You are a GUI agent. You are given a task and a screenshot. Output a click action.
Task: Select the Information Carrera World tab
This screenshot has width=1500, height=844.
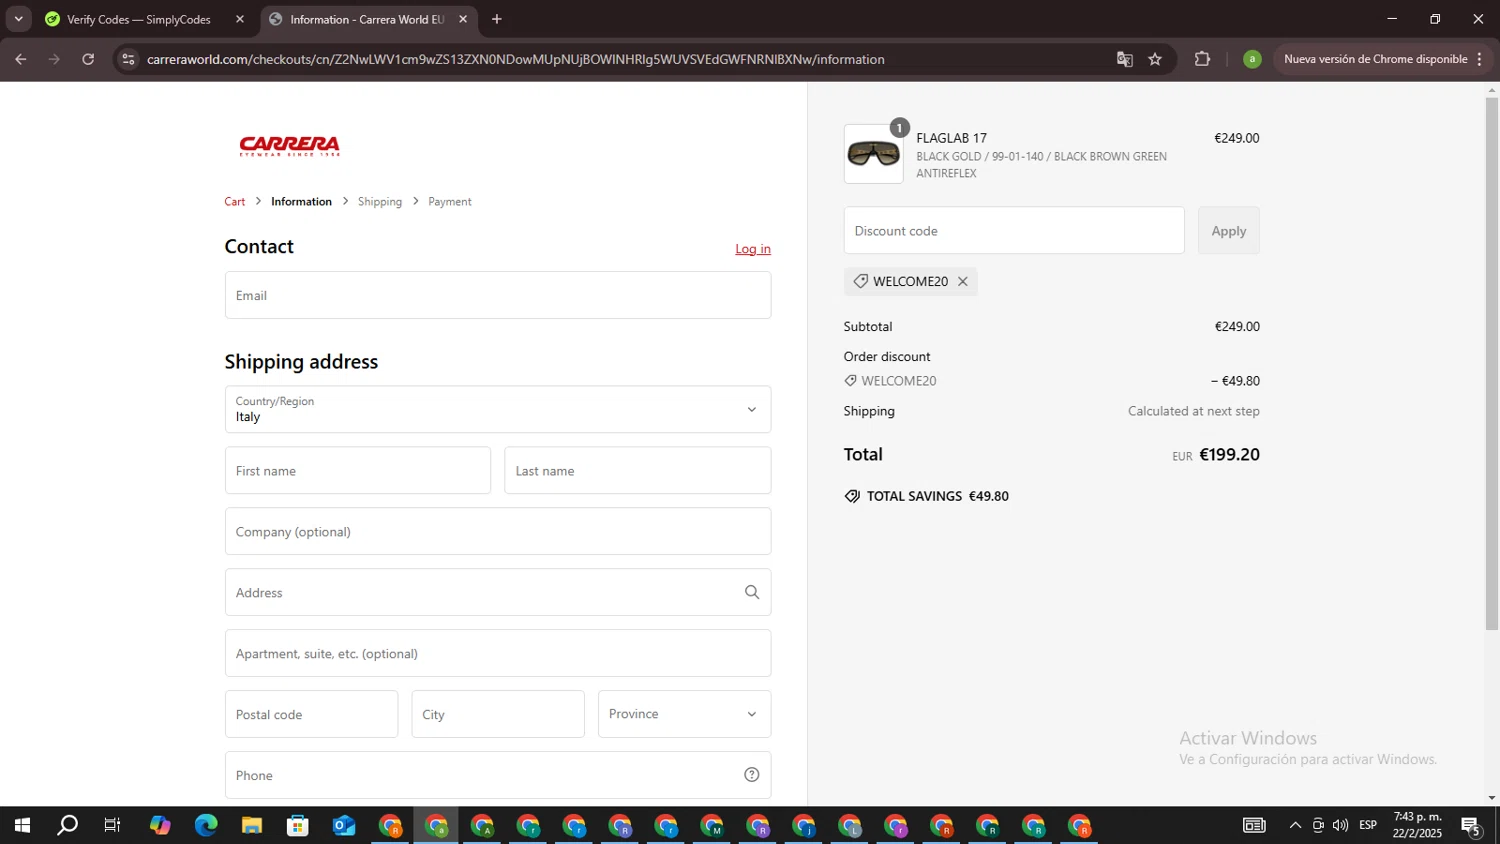(x=369, y=19)
